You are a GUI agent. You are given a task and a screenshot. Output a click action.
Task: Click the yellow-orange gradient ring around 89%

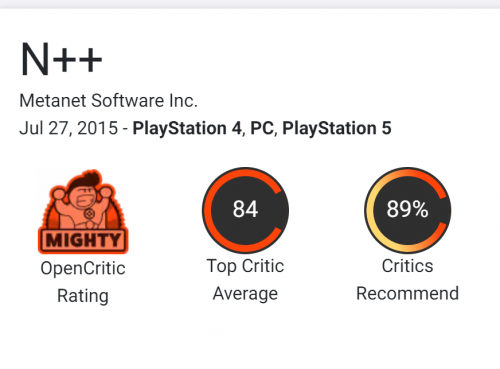(370, 210)
